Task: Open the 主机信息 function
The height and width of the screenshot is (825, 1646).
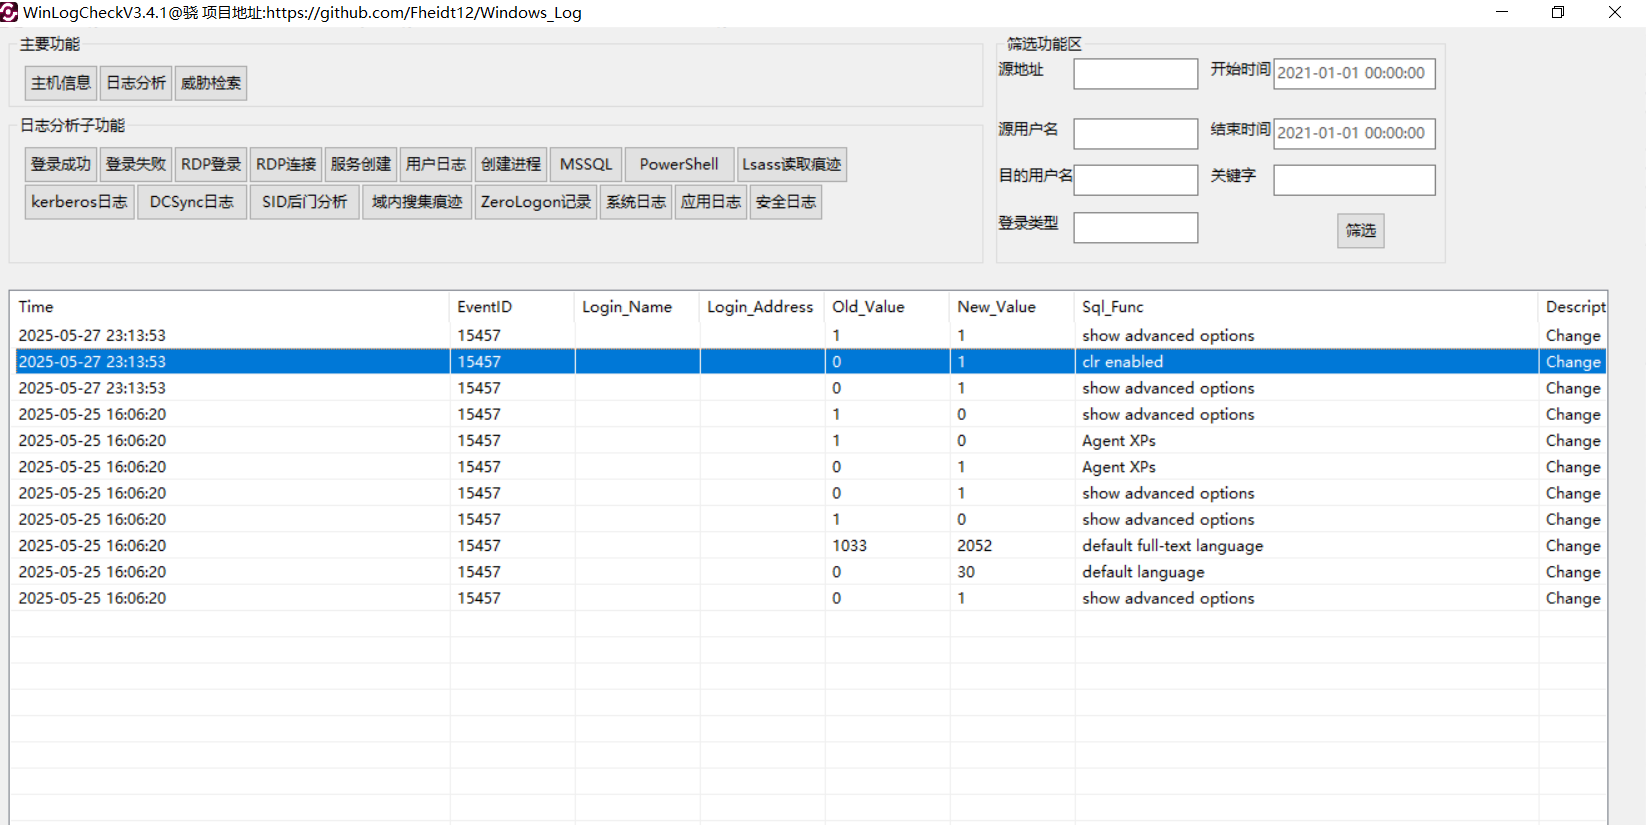Action: click(x=61, y=83)
